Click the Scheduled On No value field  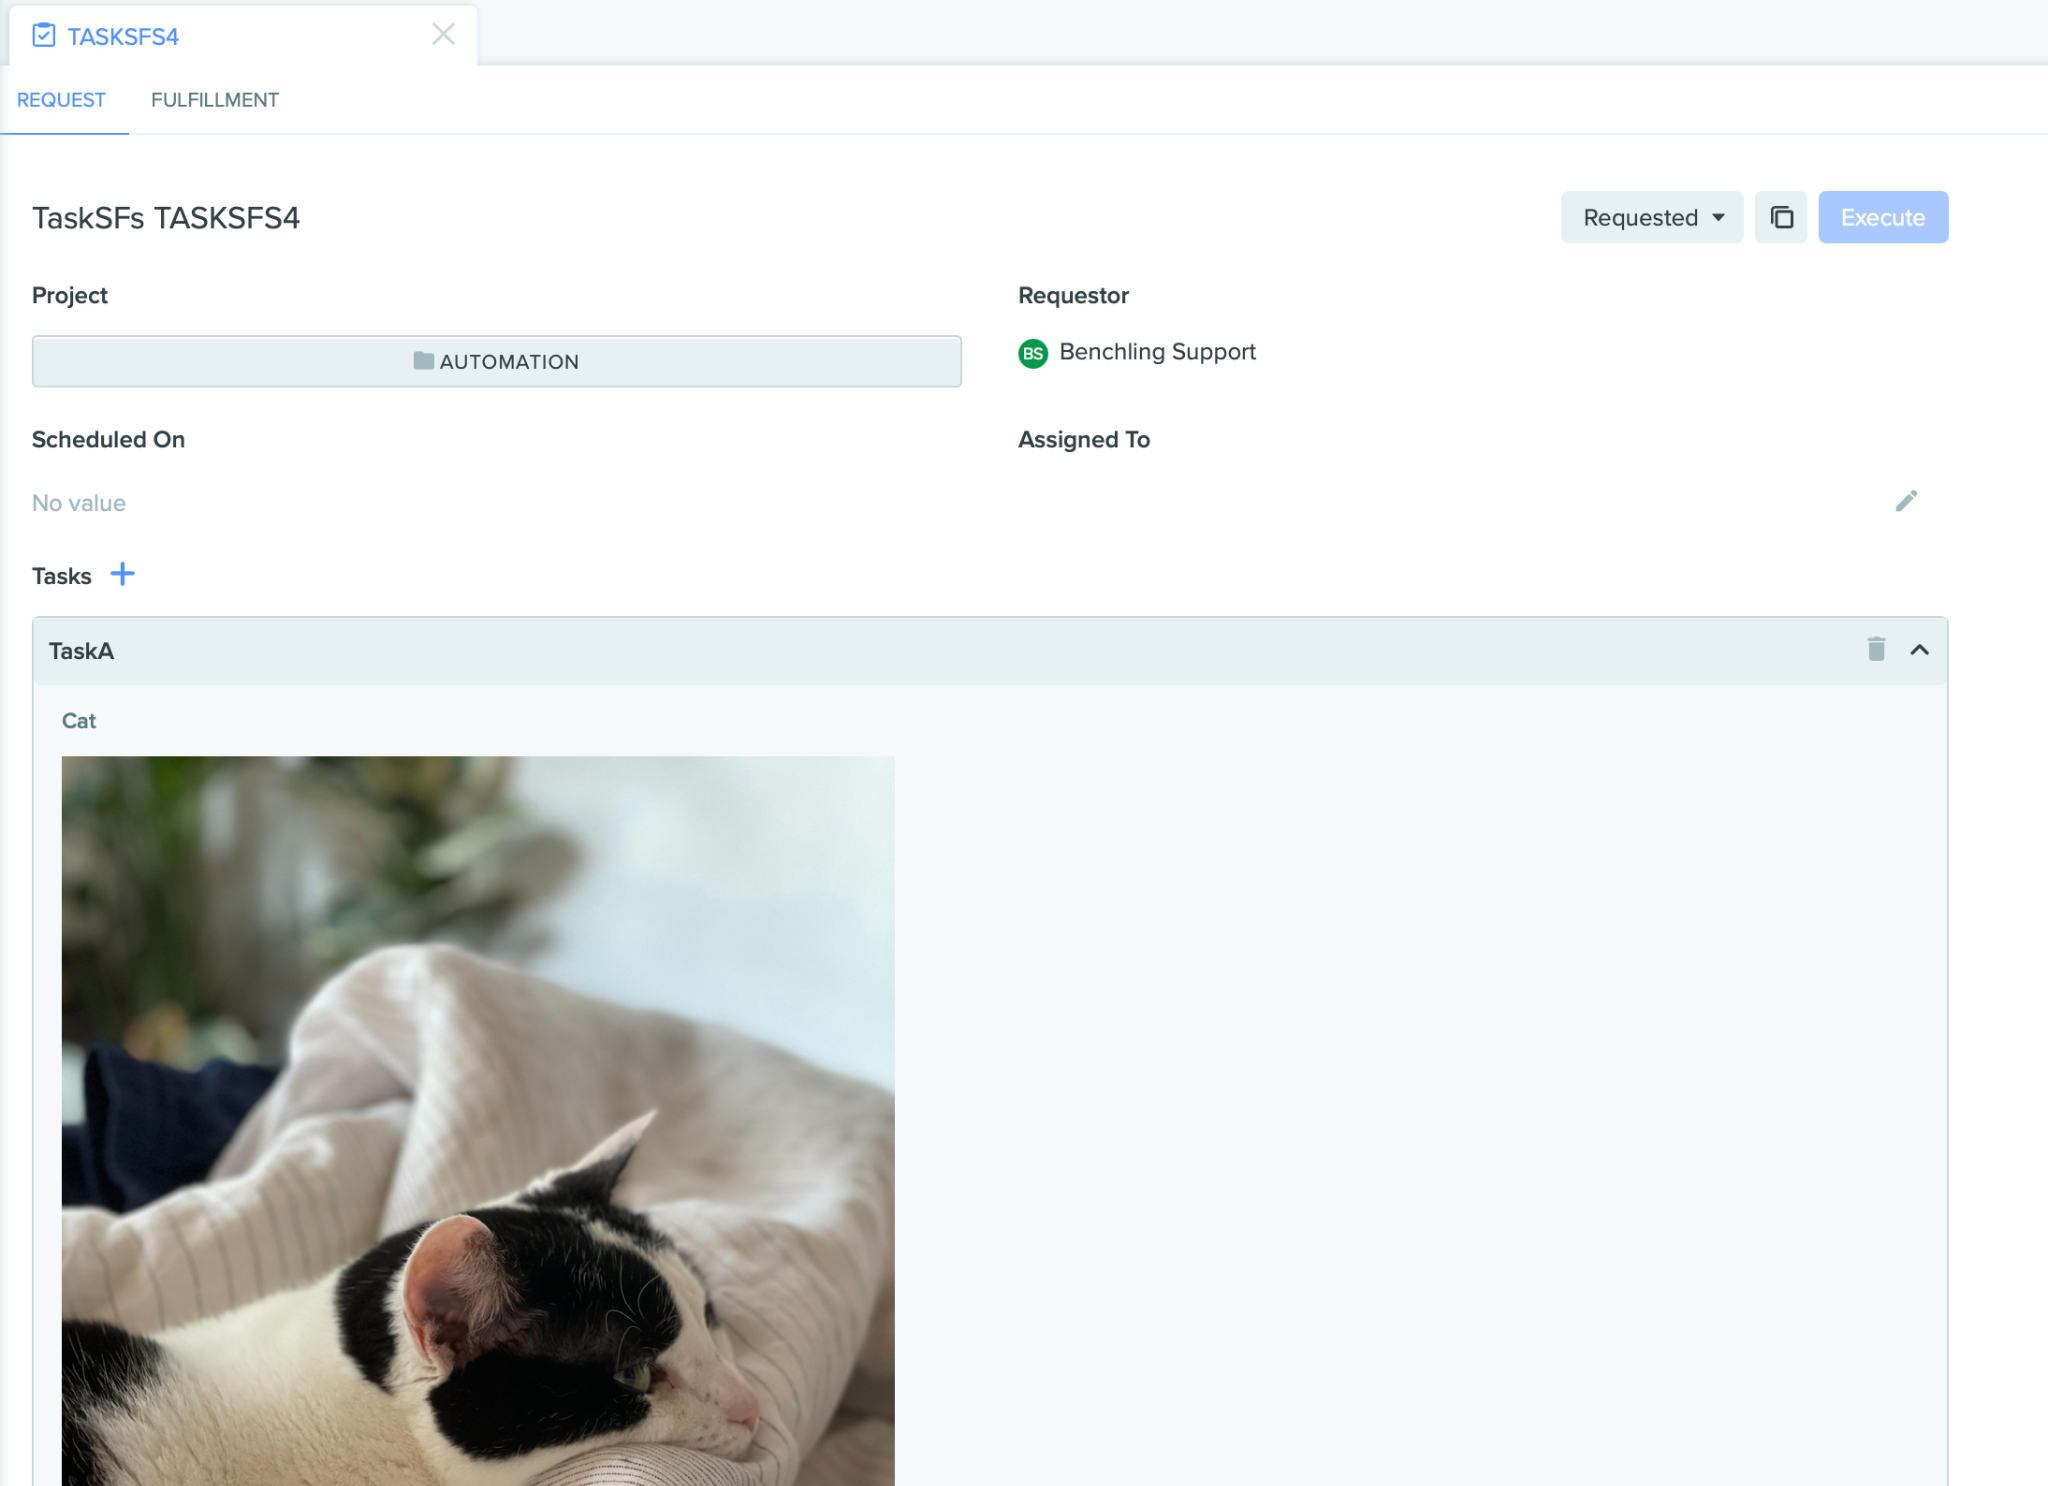coord(79,503)
